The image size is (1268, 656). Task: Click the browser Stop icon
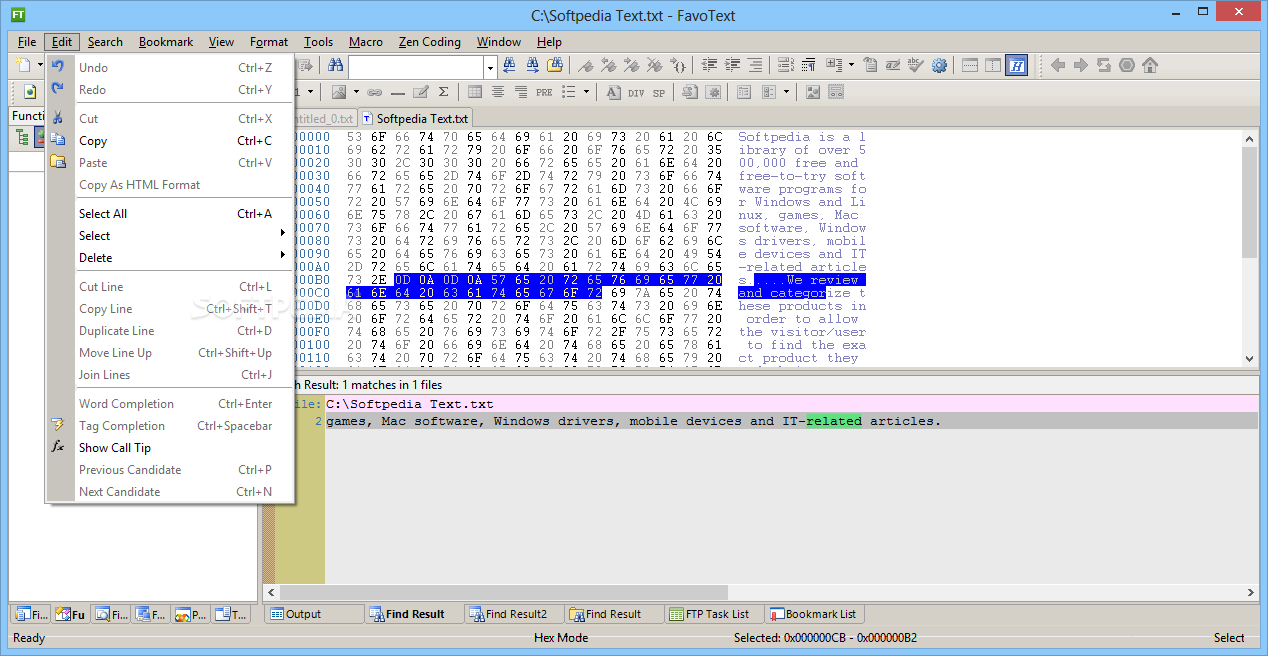tap(1127, 65)
